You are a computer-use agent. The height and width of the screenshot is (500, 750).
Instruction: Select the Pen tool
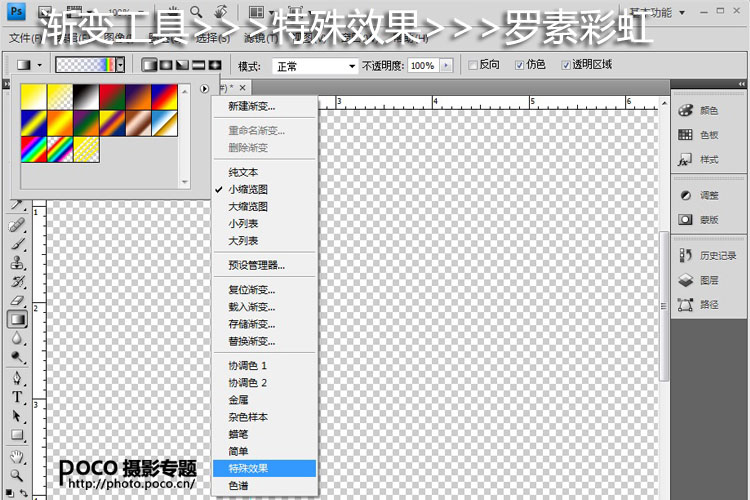coord(17,378)
